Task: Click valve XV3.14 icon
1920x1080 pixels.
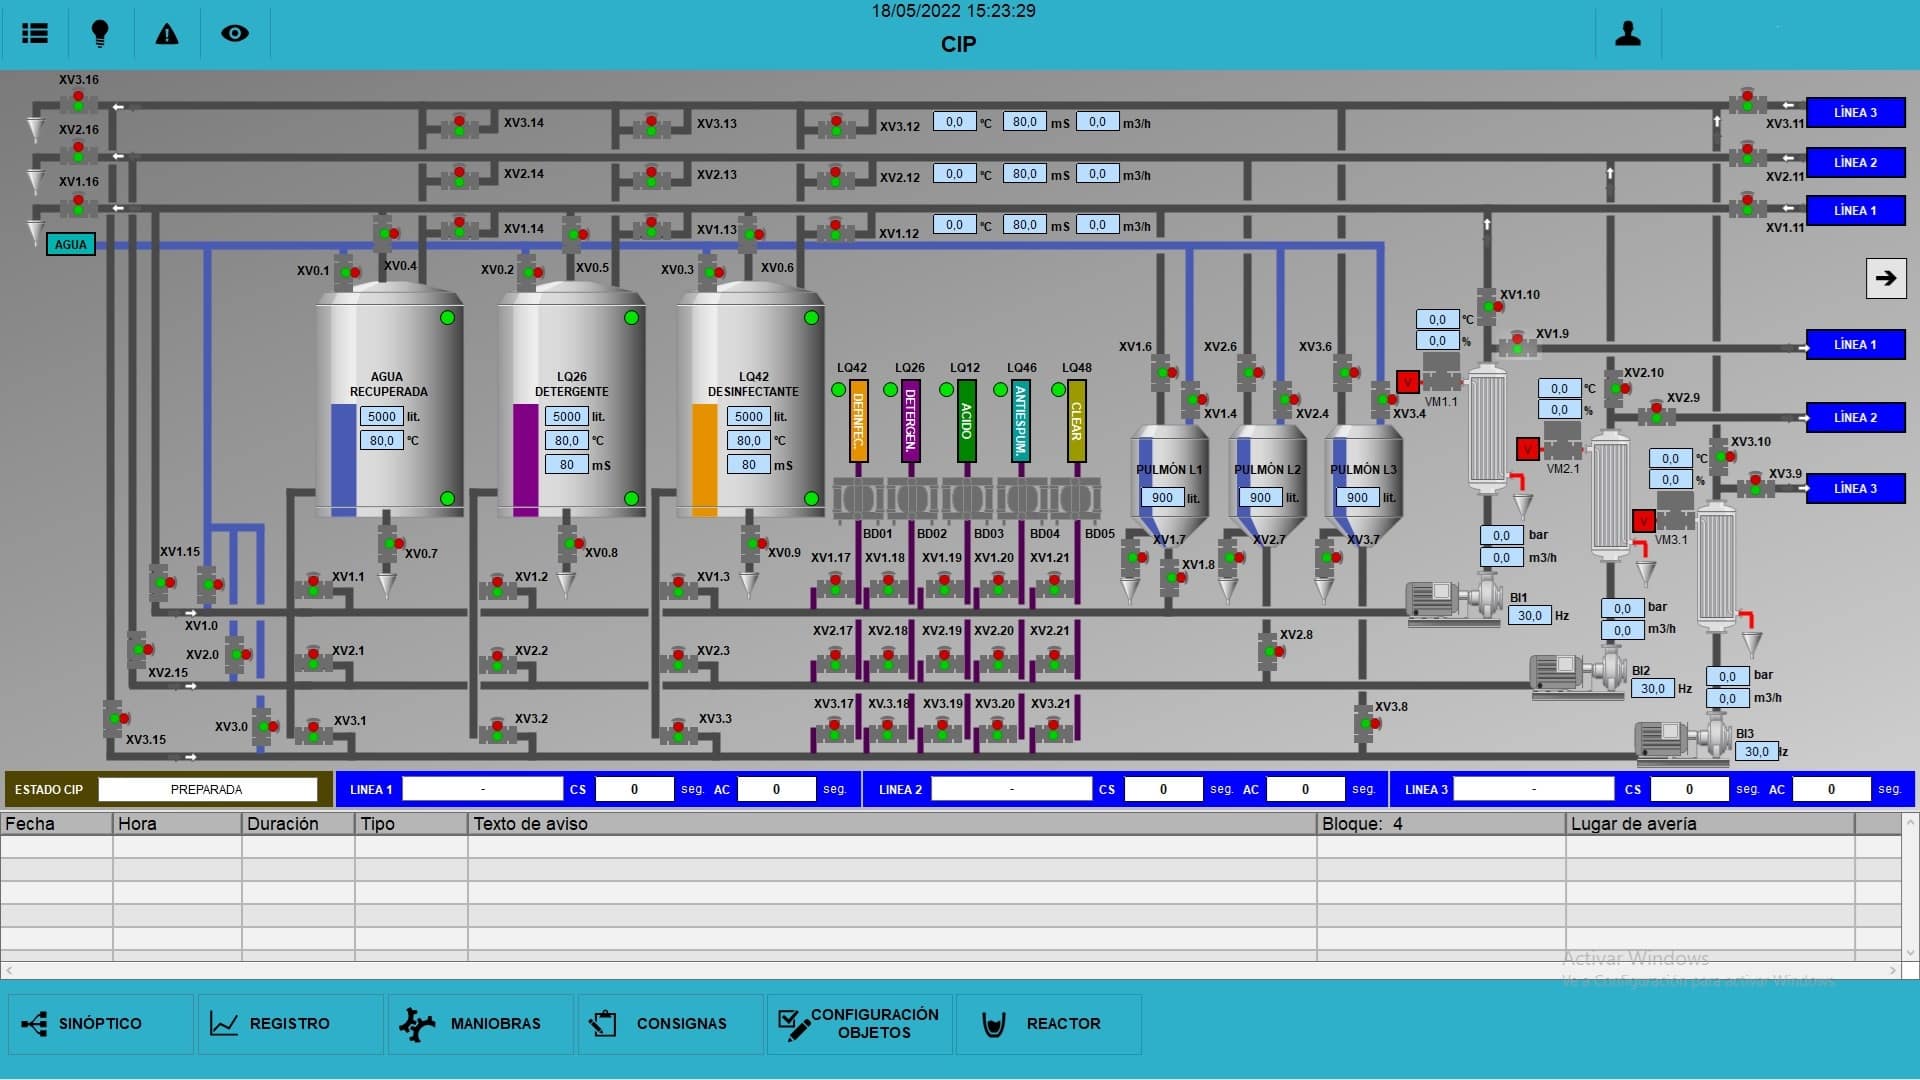Action: (459, 126)
